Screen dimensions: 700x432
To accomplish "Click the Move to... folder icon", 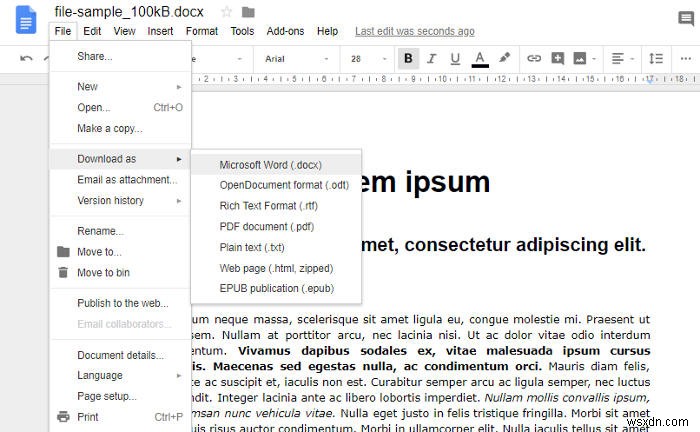I will click(63, 252).
